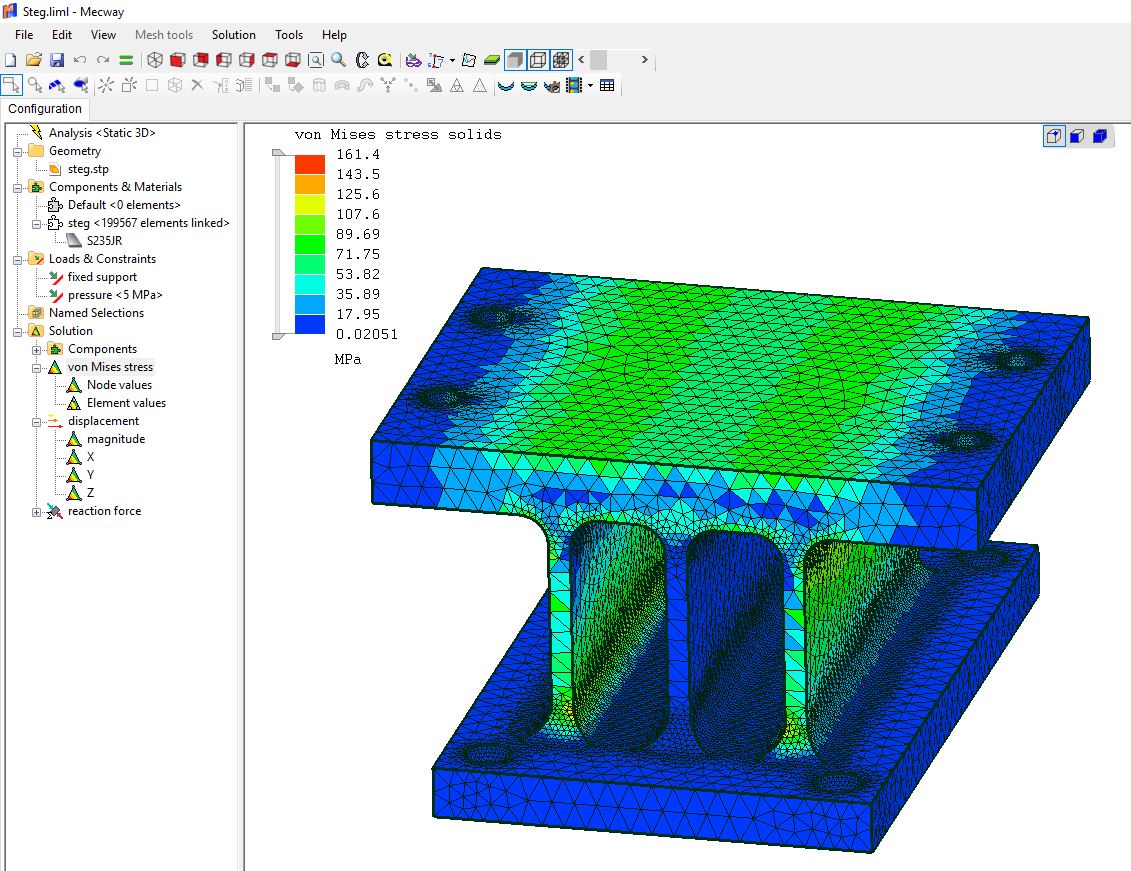Click the green Solve equals icon
The image size is (1131, 871).
126,60
